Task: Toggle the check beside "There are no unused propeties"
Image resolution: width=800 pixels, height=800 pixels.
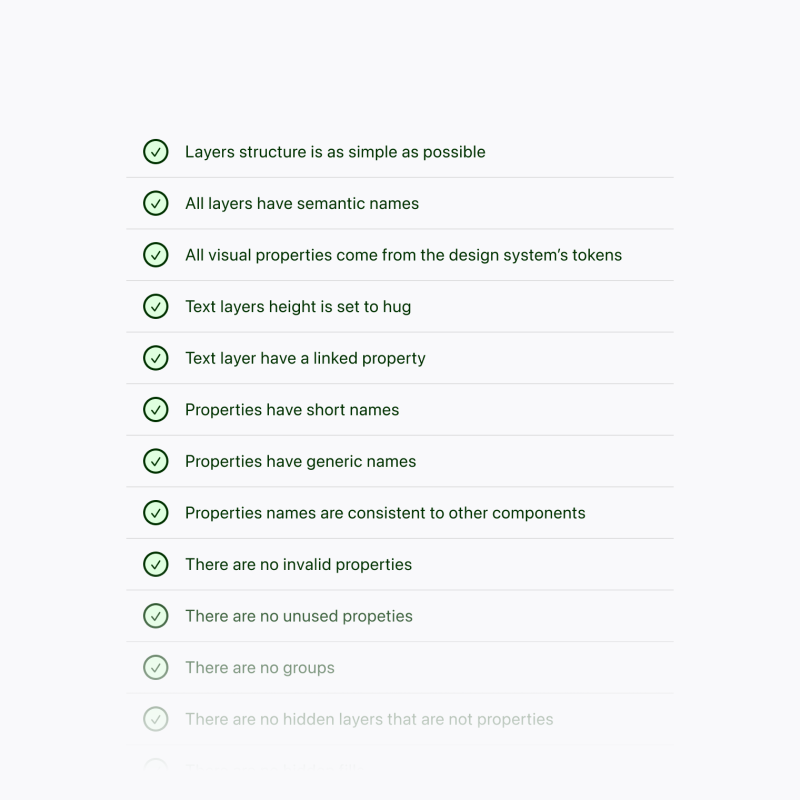Action: point(156,616)
